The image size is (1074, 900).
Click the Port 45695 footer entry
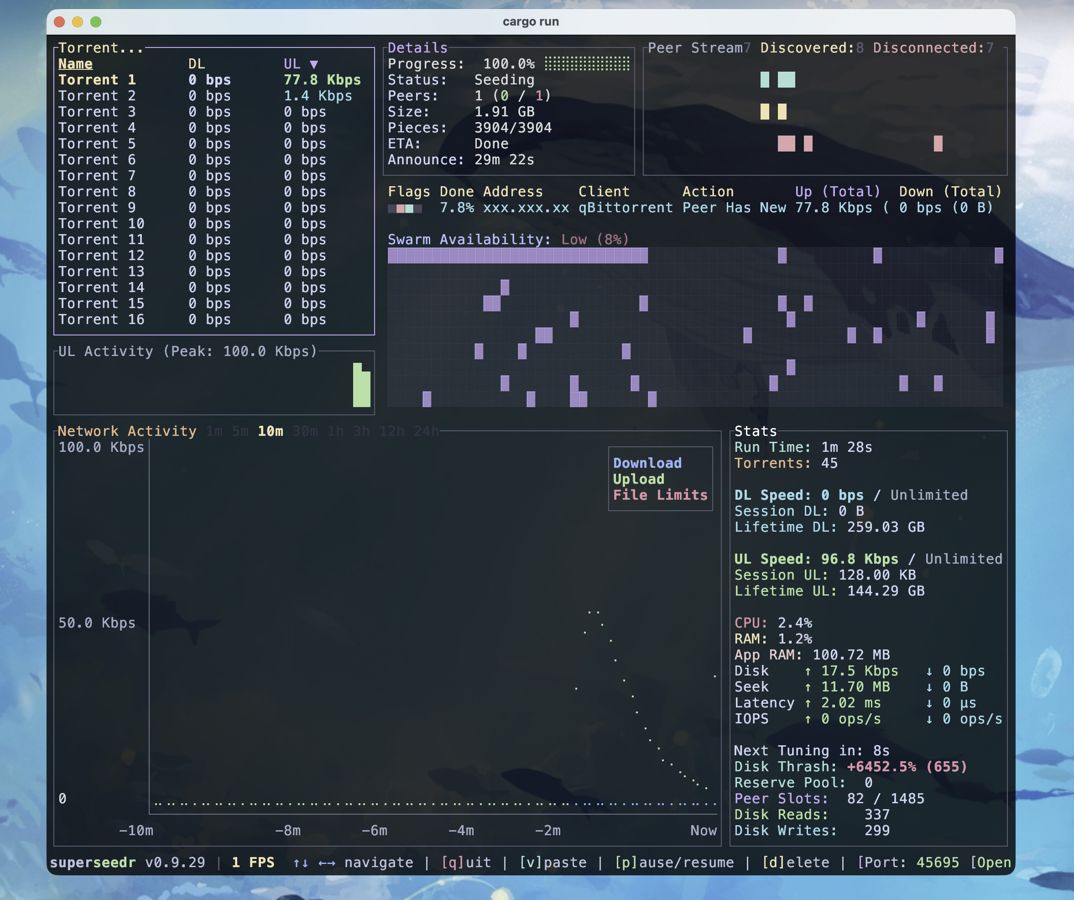[908, 862]
